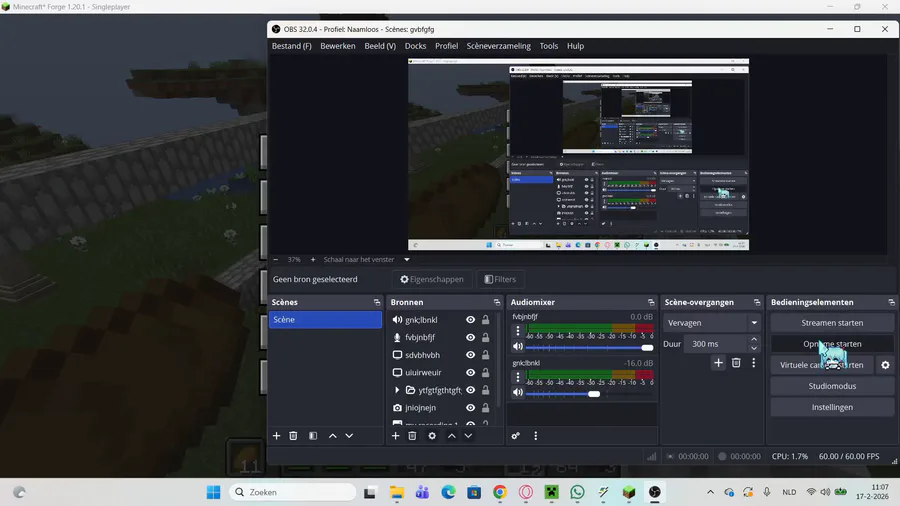Hide the fvbjnbfjf source eye icon
Screen dimensions: 900x506
pos(470,337)
